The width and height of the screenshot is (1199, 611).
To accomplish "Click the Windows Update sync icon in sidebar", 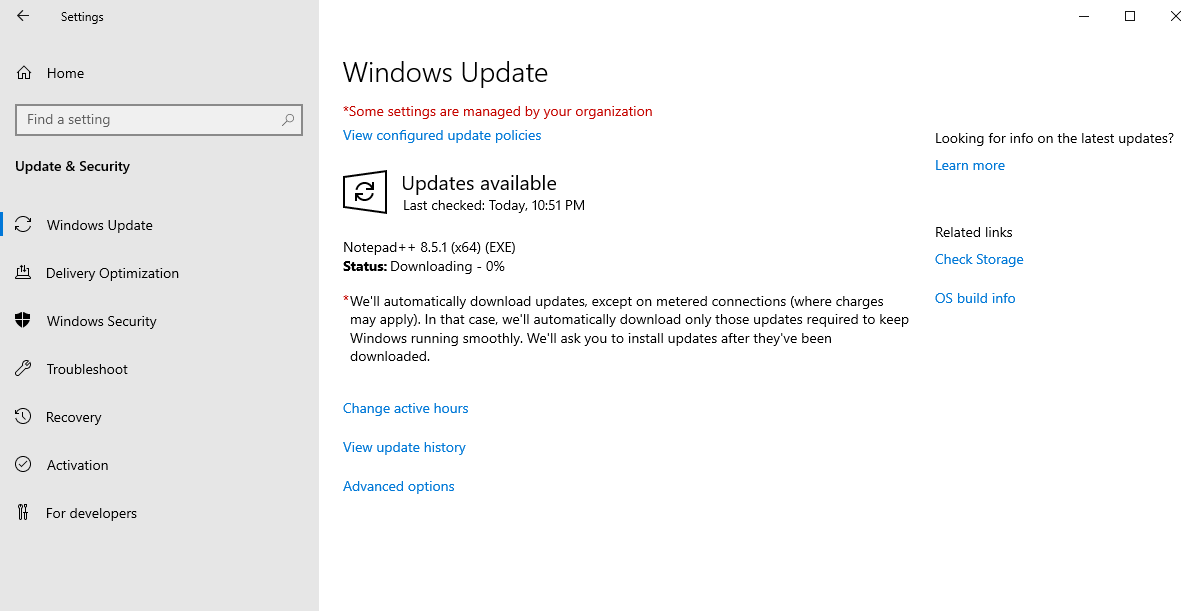I will tap(23, 225).
